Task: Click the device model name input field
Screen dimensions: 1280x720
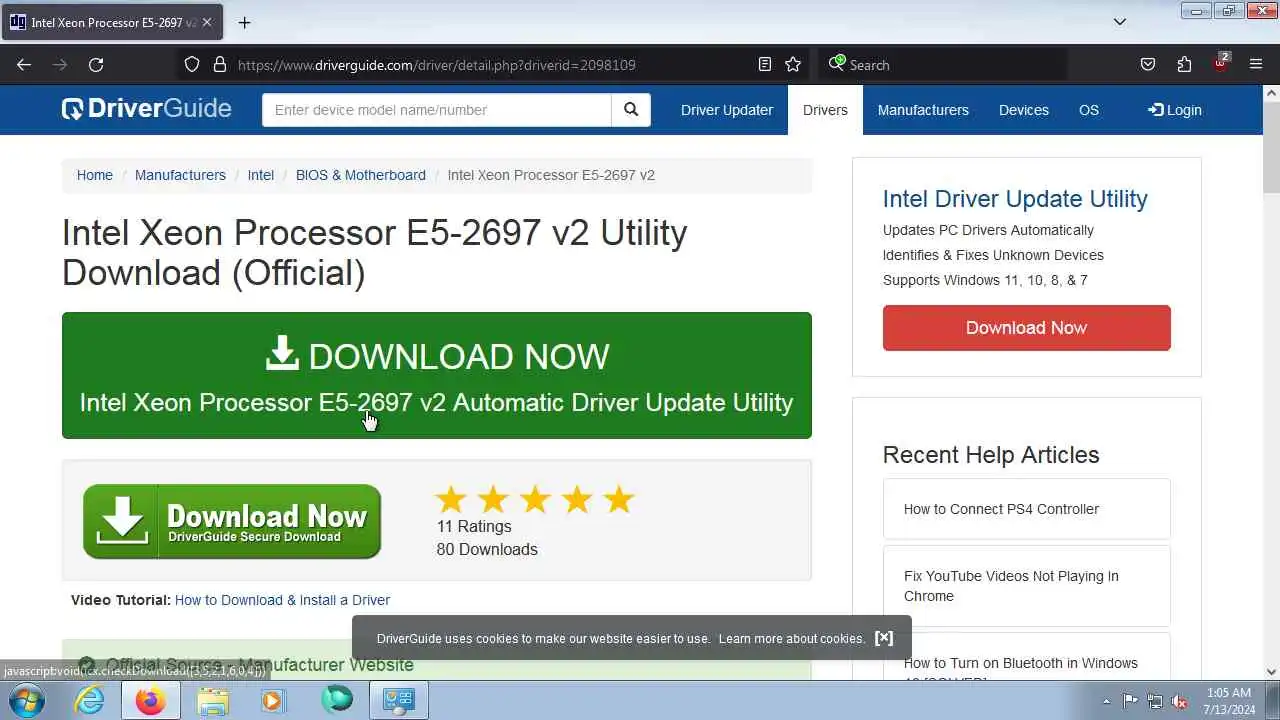Action: [x=437, y=110]
